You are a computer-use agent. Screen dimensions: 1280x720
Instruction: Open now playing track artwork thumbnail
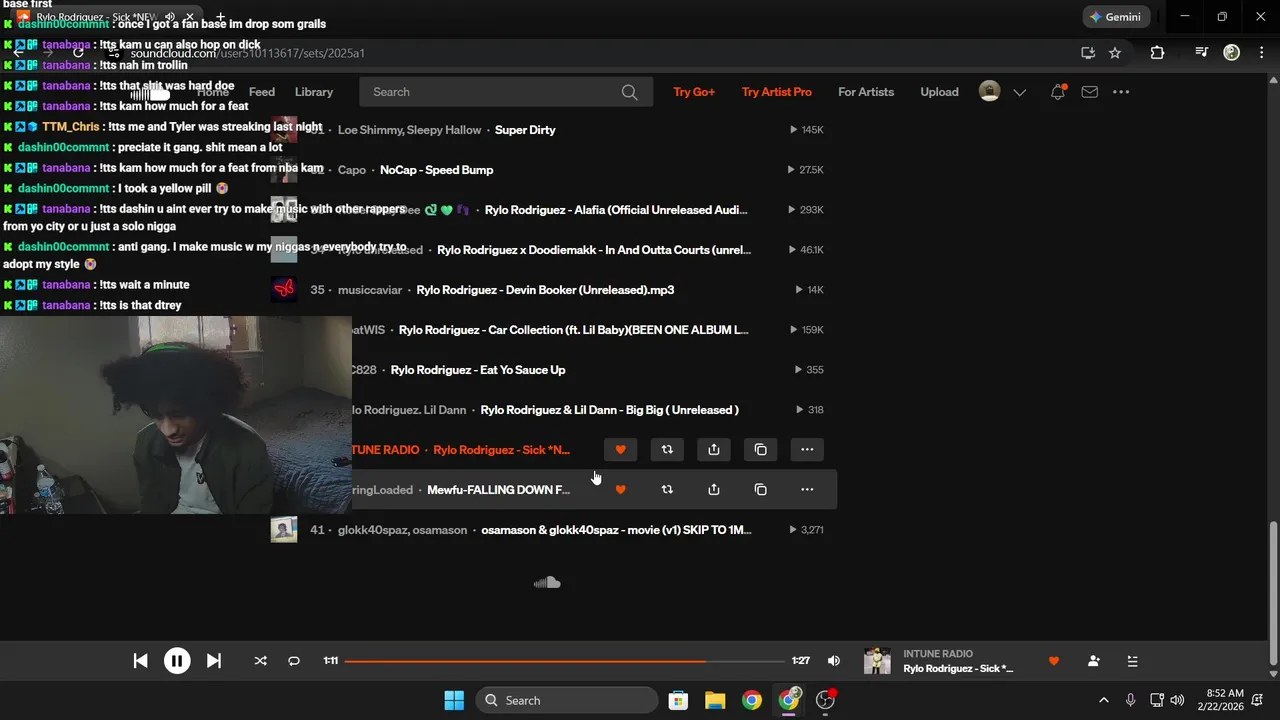(877, 661)
